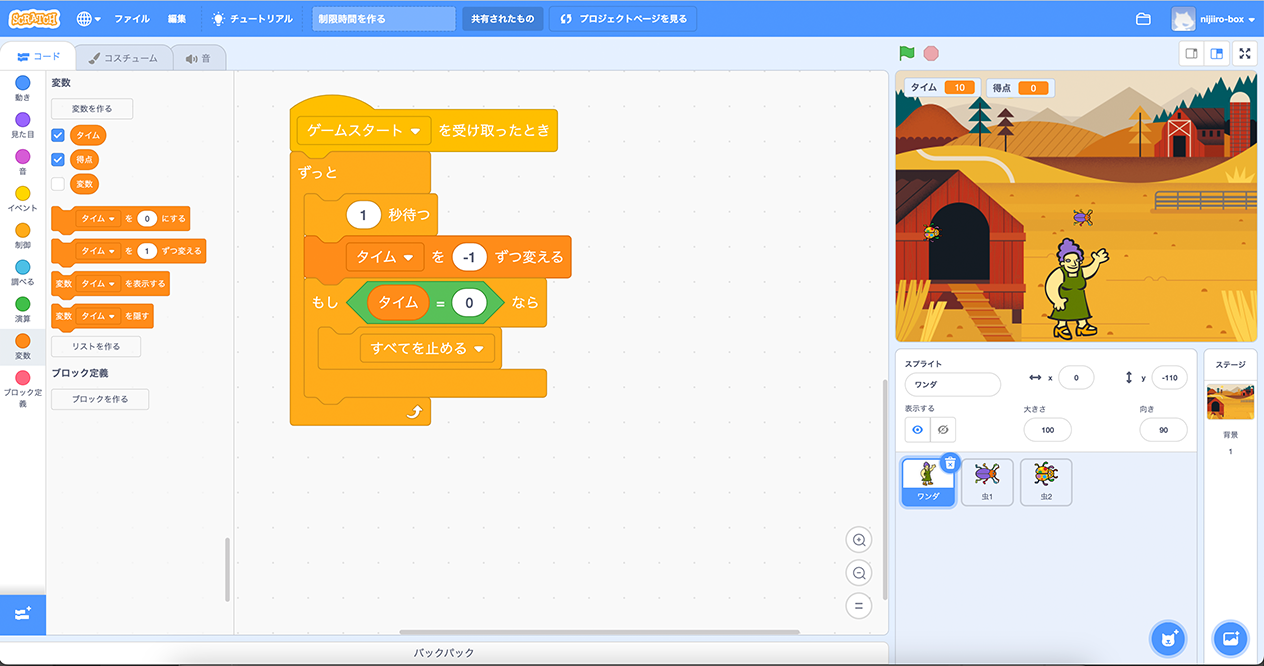The width and height of the screenshot is (1264, 666).
Task: Zoom in on the code workspace
Action: 857,540
